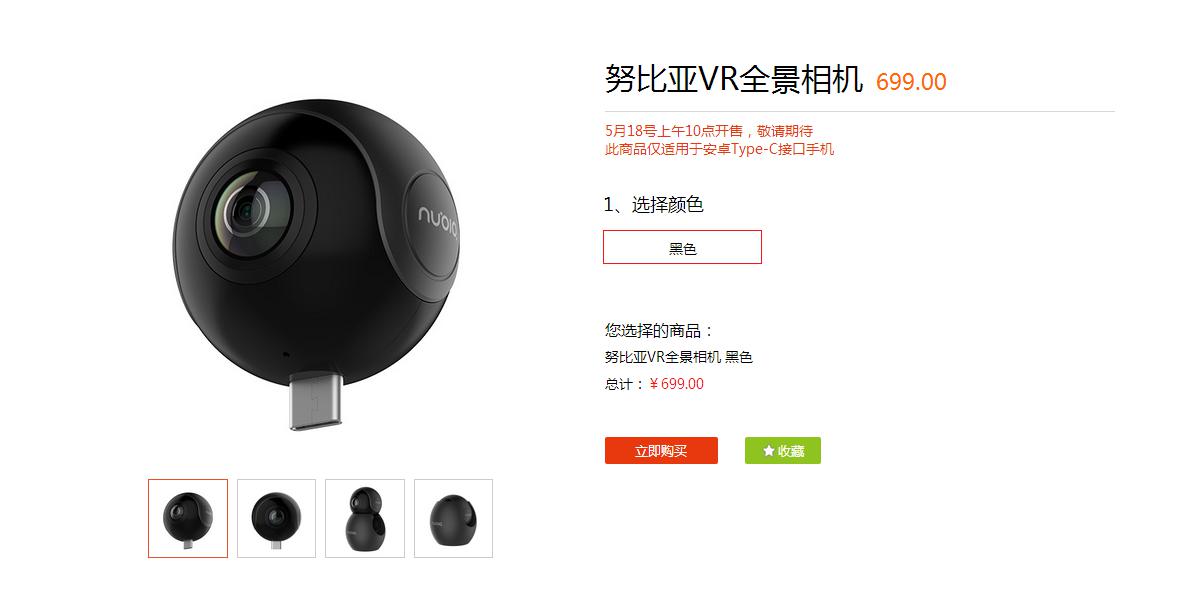1186x610 pixels.
Task: Click the 1、选择颜色 section heading
Action: pyautogui.click(x=654, y=204)
